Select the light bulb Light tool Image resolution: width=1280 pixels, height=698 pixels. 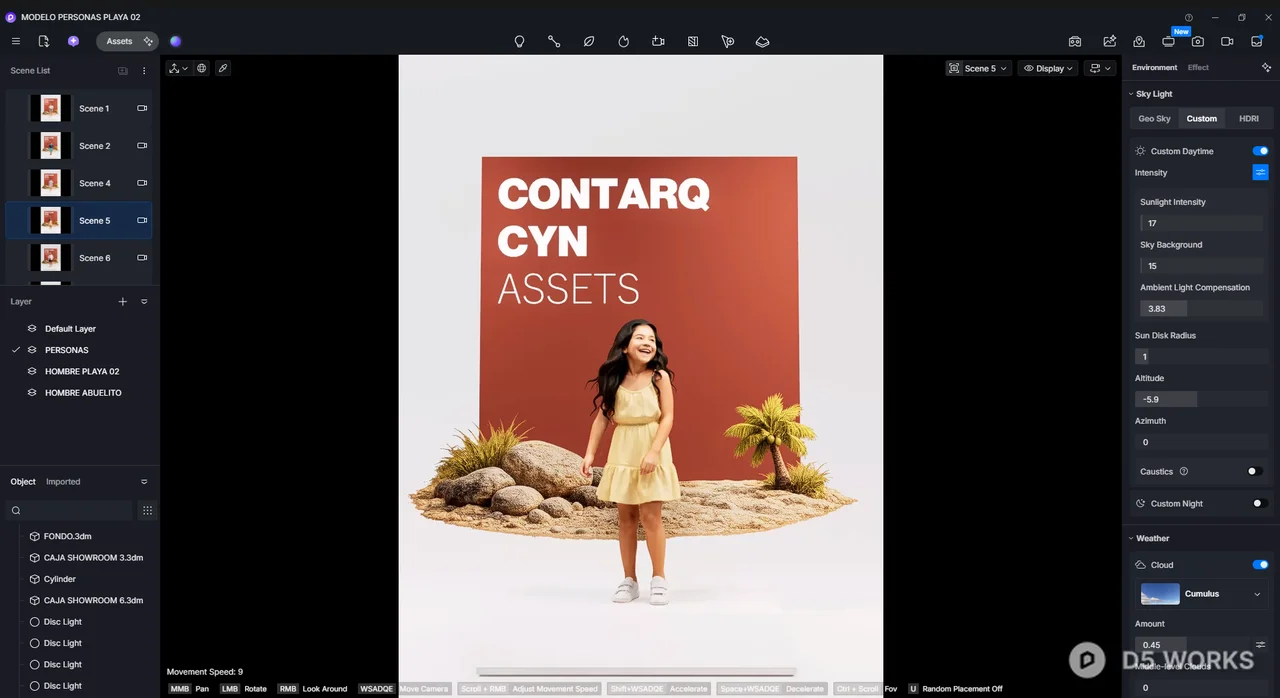pos(519,41)
